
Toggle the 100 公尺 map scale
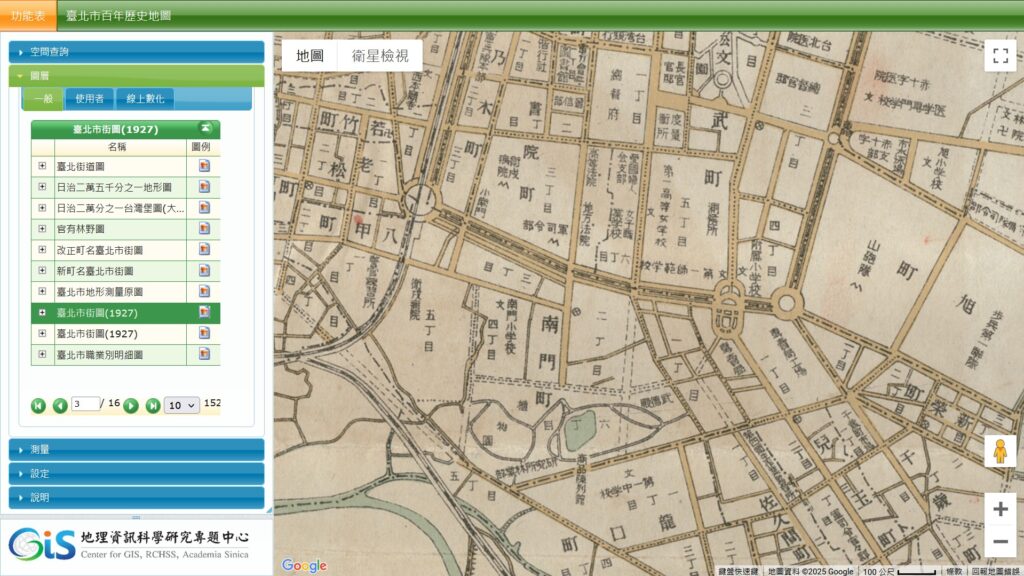[x=899, y=571]
